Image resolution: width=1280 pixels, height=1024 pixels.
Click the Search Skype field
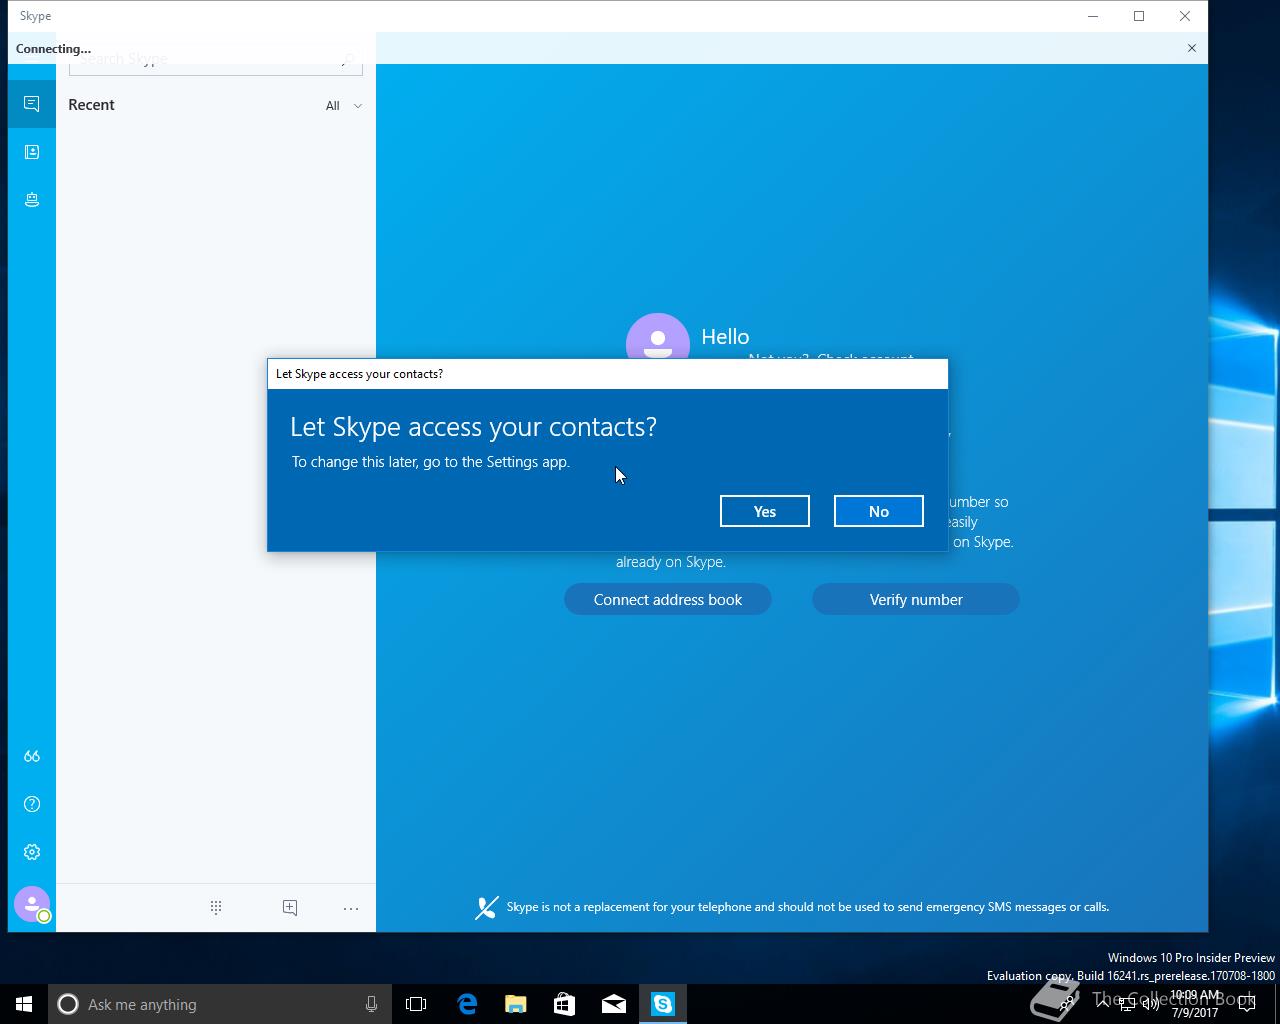point(216,59)
